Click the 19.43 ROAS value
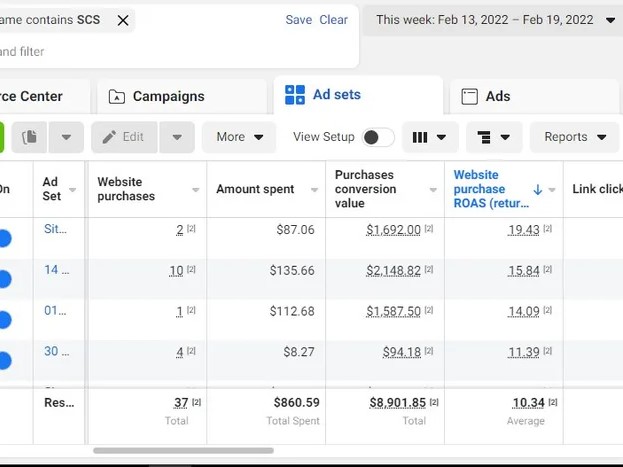The image size is (623, 467). tap(524, 230)
